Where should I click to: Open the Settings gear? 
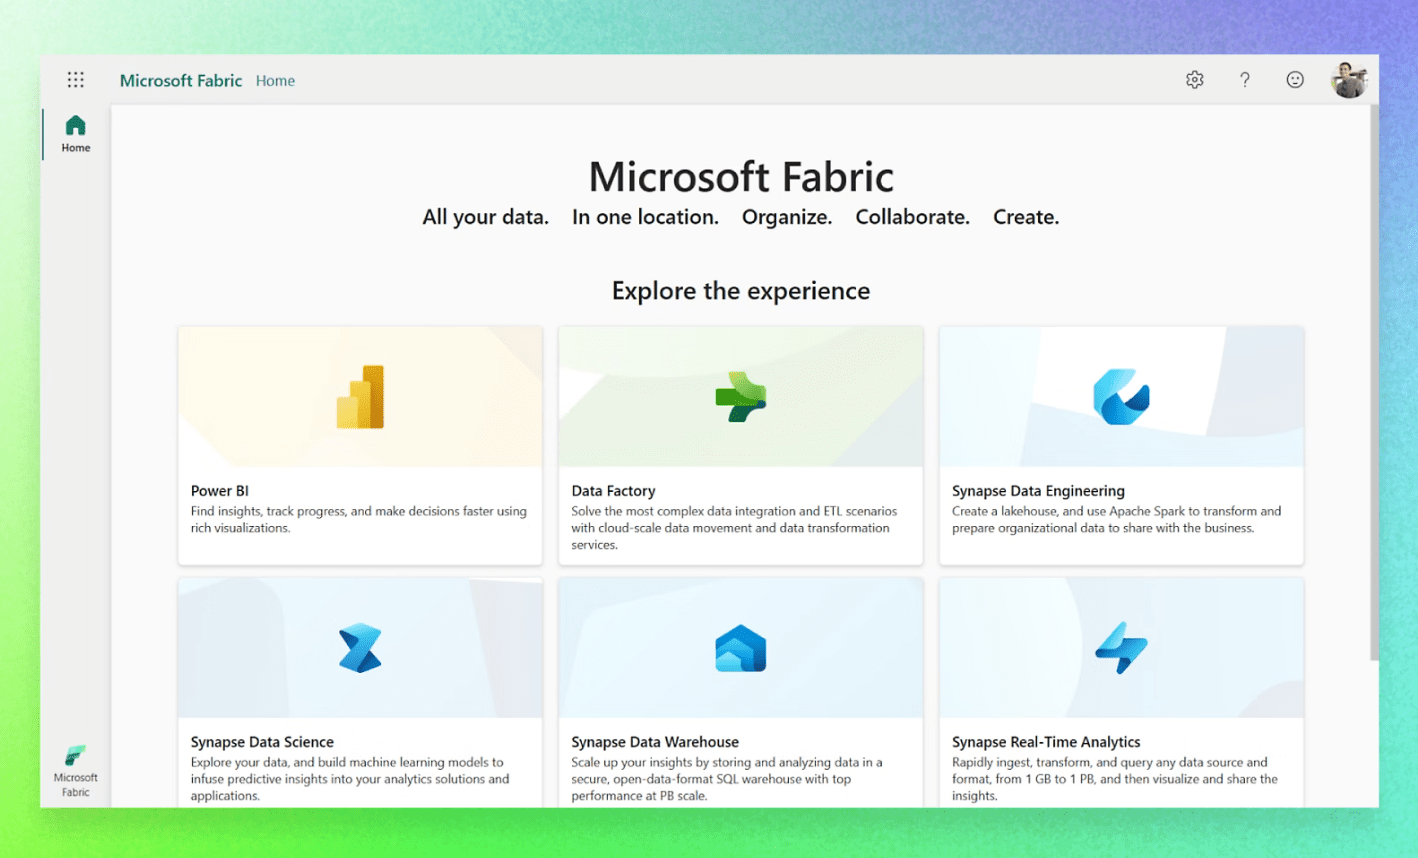pos(1194,80)
